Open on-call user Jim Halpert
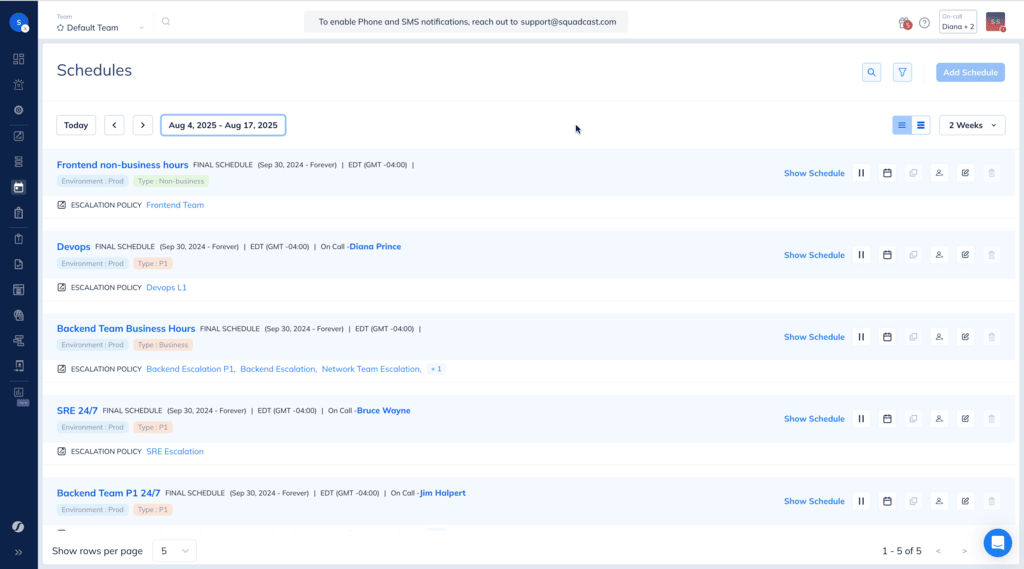The width and height of the screenshot is (1024, 569). coord(442,493)
